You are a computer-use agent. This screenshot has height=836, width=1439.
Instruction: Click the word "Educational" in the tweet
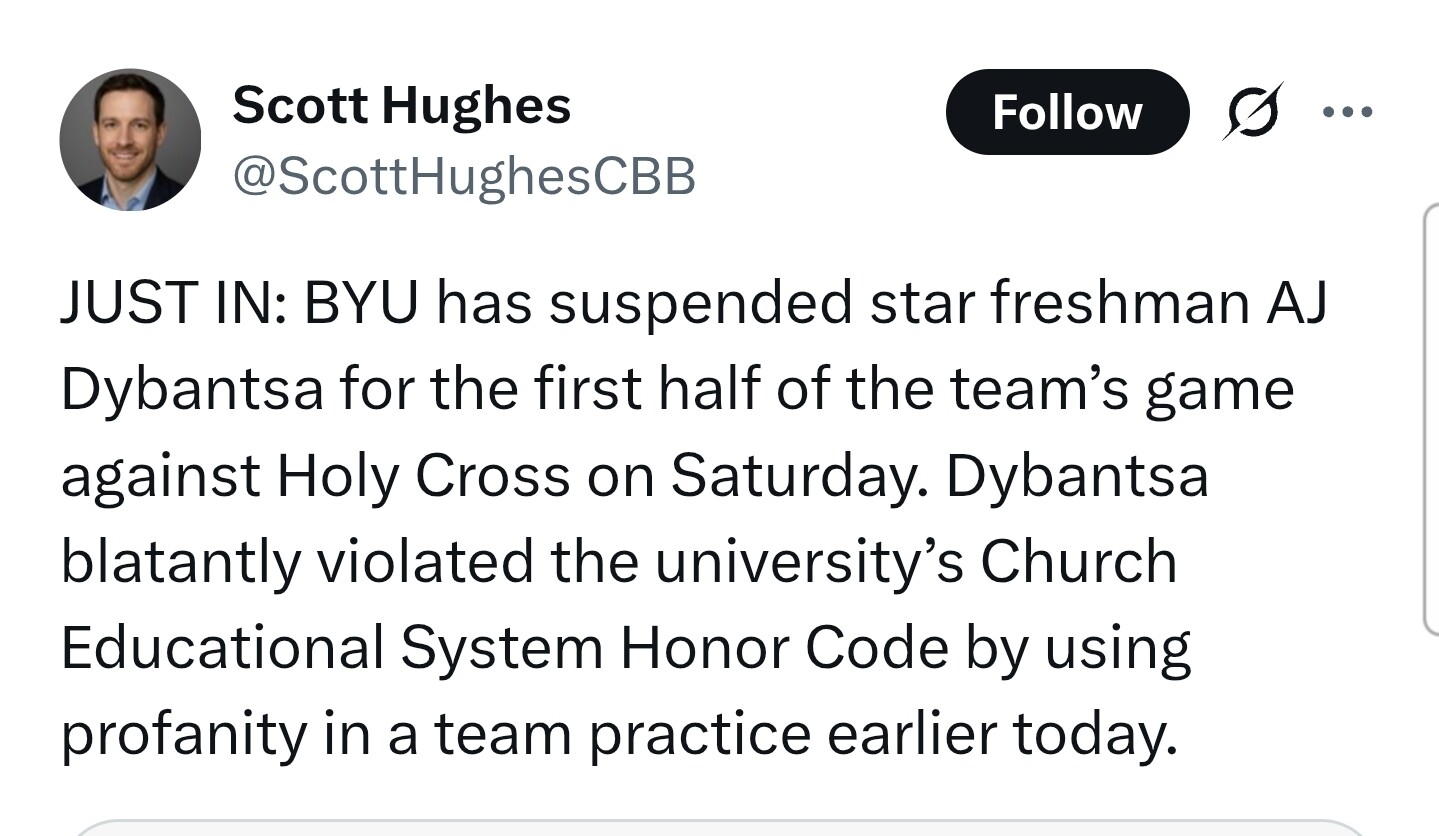[222, 648]
